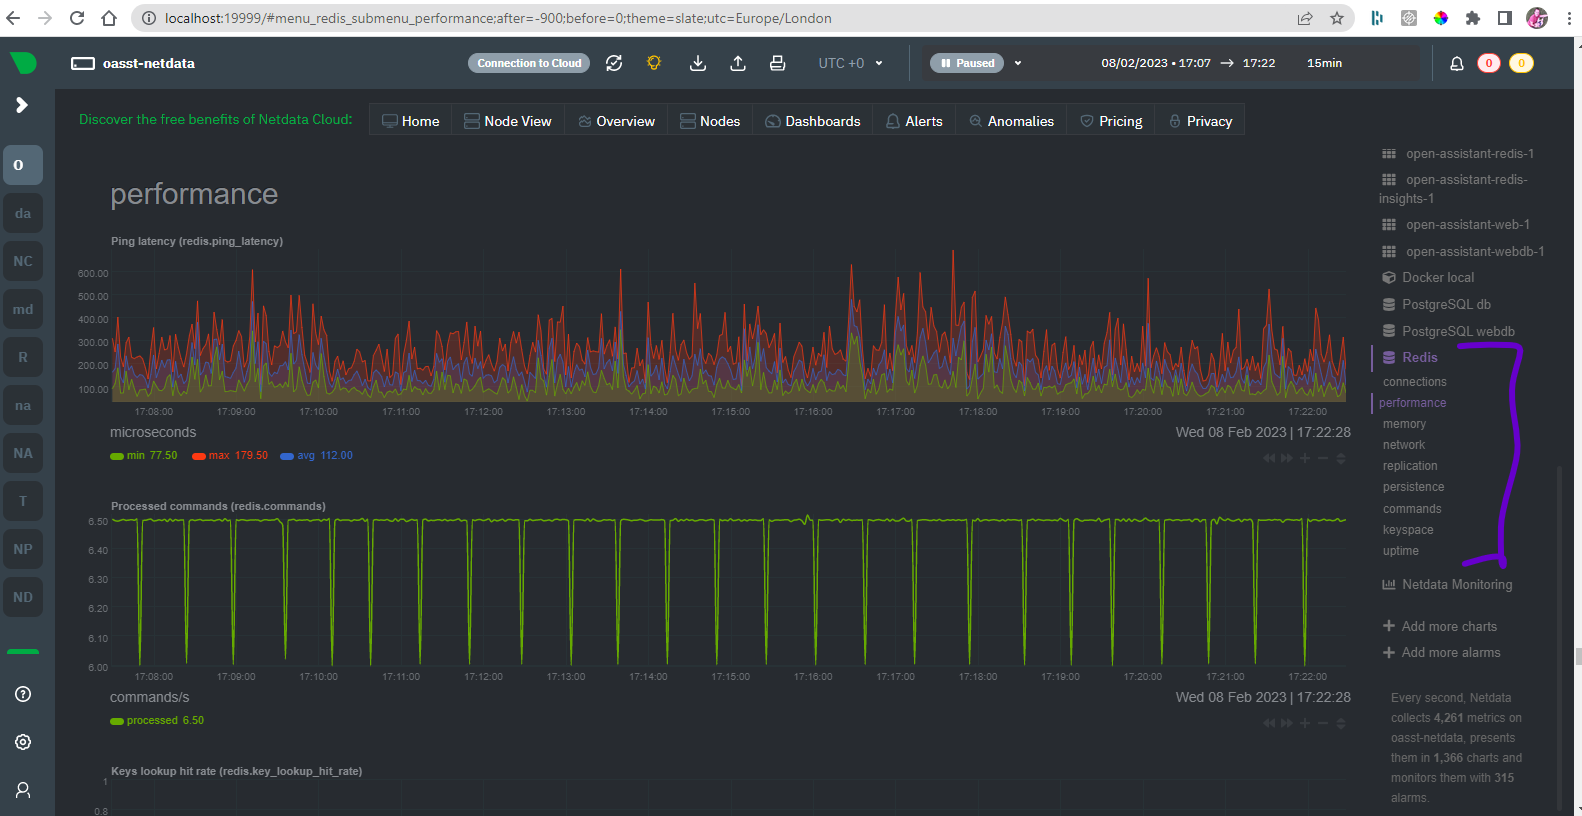Select the 'NP' space in sidebar
This screenshot has height=816, width=1582.
(x=23, y=549)
